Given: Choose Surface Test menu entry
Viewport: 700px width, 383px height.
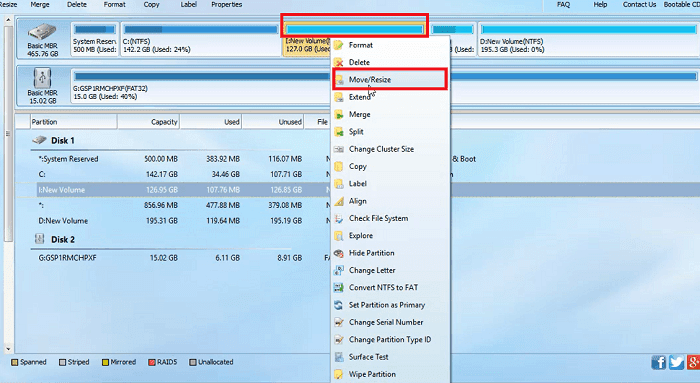Looking at the screenshot, I should coord(369,357).
